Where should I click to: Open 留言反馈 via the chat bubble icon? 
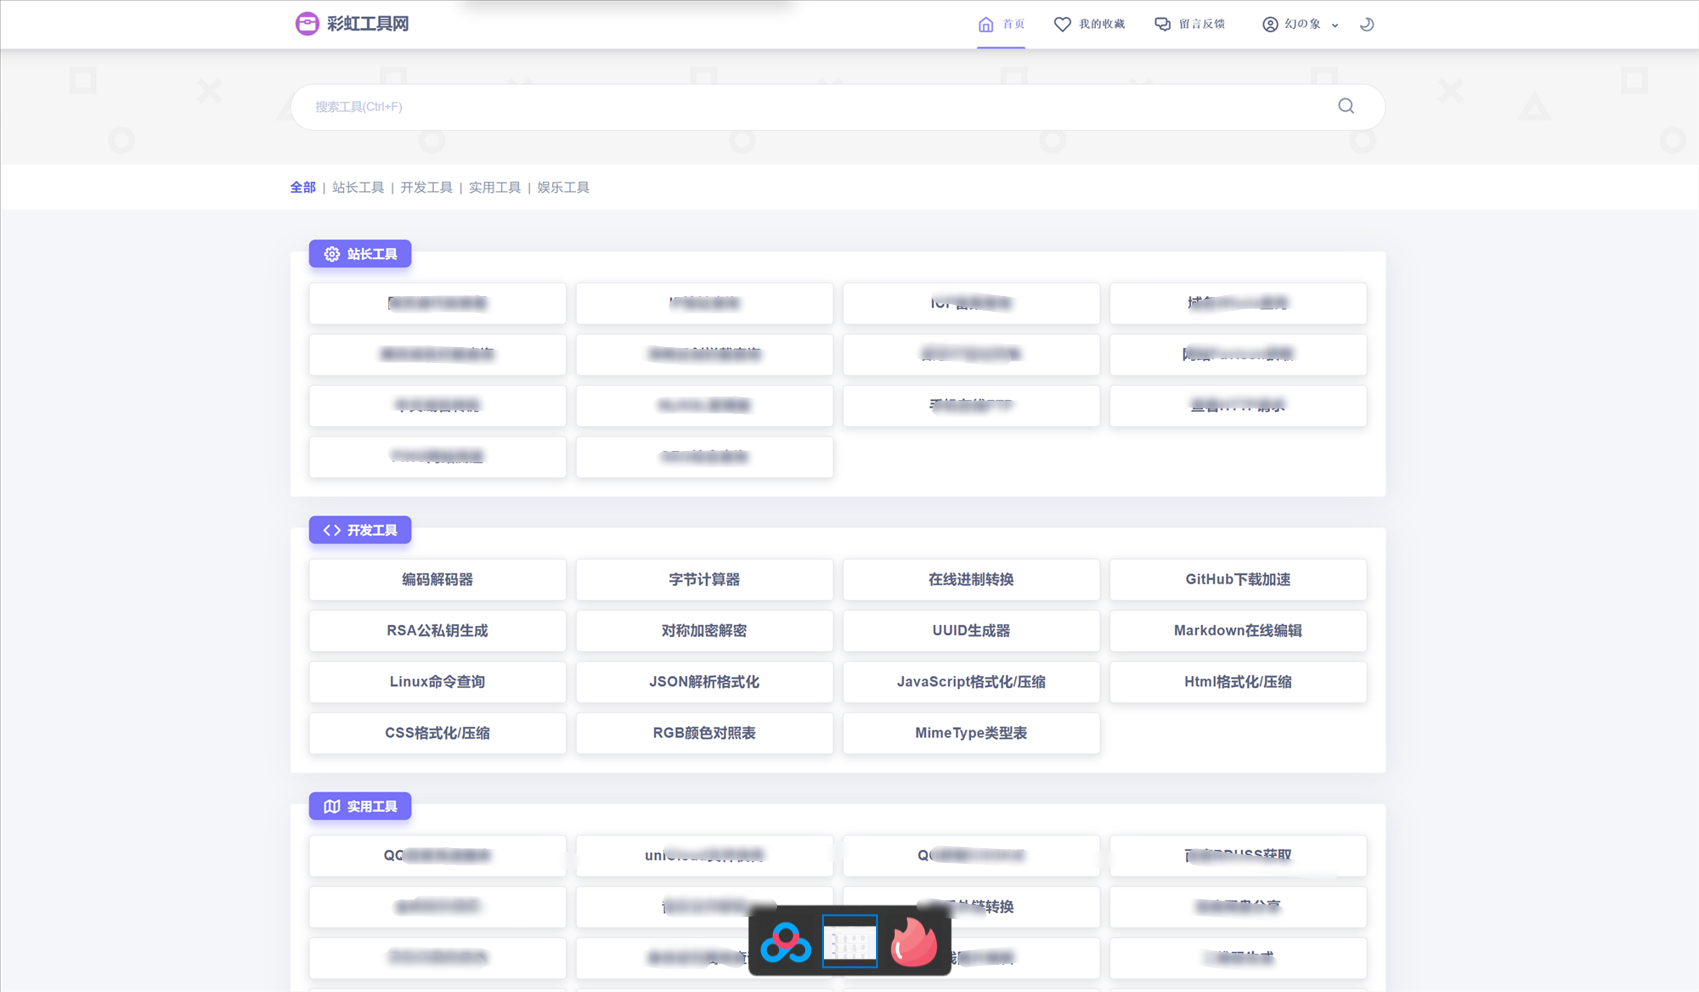coord(1162,24)
